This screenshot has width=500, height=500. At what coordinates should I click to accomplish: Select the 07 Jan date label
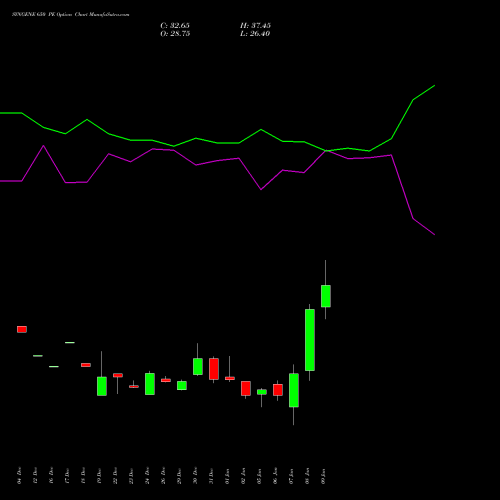tap(291, 475)
